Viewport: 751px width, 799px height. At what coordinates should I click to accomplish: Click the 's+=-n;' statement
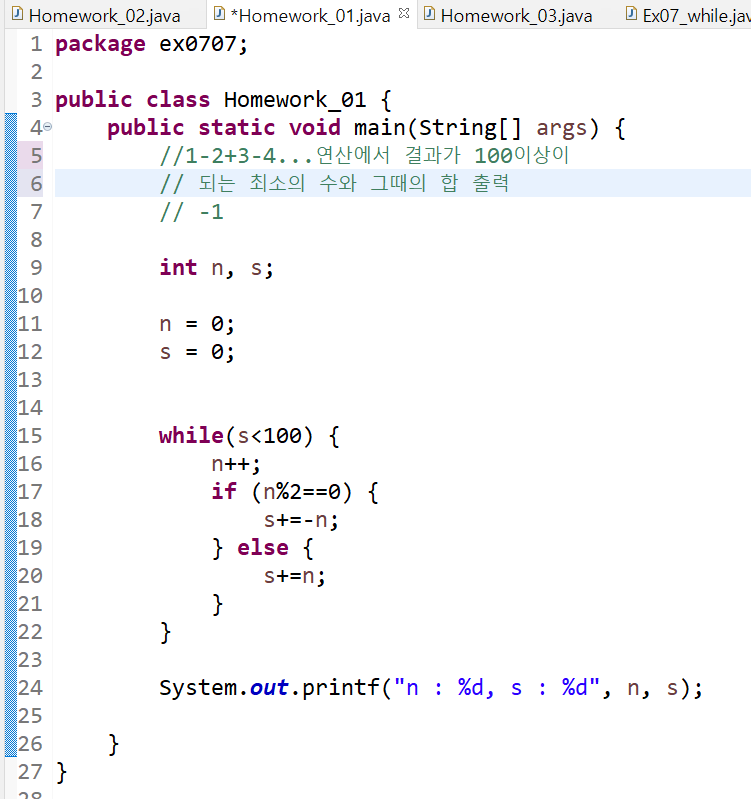[301, 520]
